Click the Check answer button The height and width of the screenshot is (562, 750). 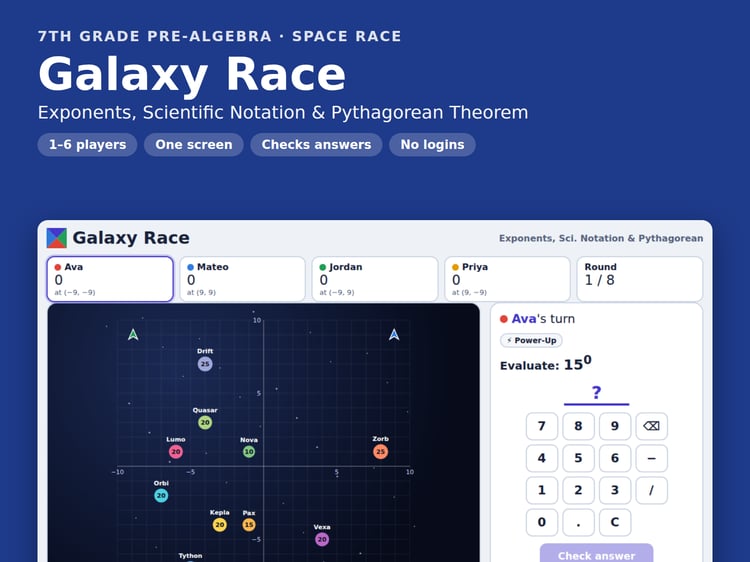[596, 553]
